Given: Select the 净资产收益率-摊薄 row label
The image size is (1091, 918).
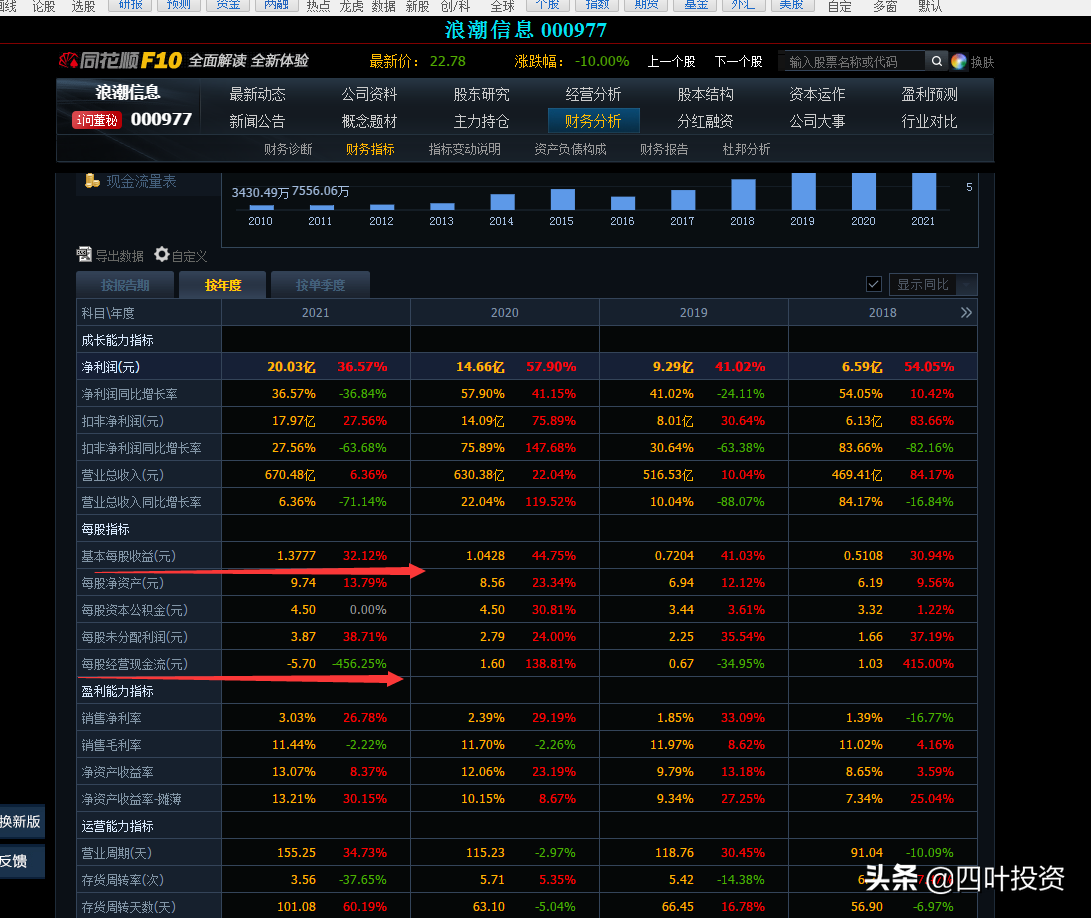Looking at the screenshot, I should pos(132,799).
